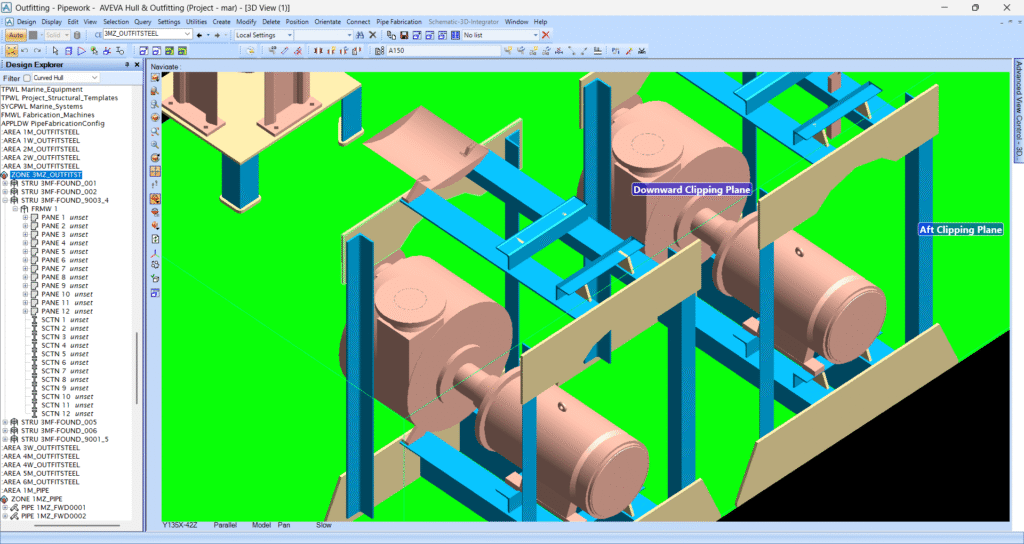Click the A150 input field
The image size is (1024, 544).
coord(444,51)
